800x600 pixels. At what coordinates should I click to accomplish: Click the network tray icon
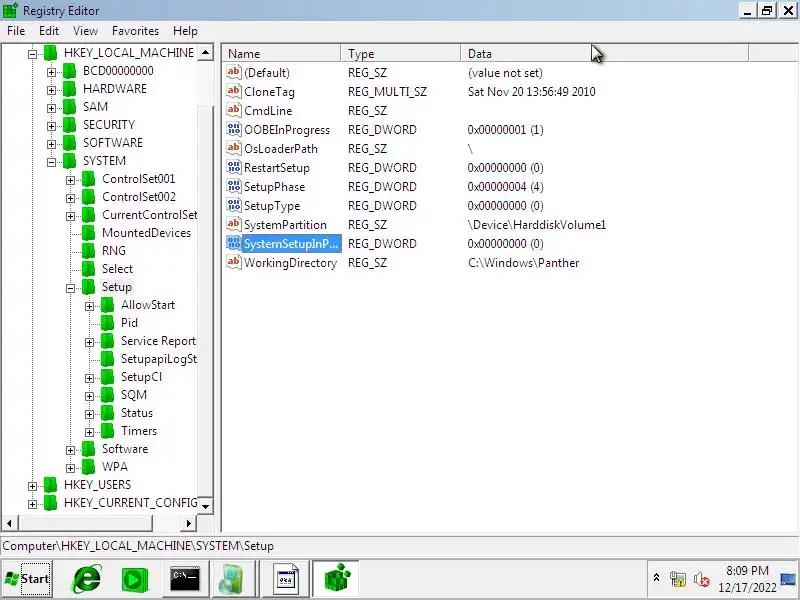[678, 579]
